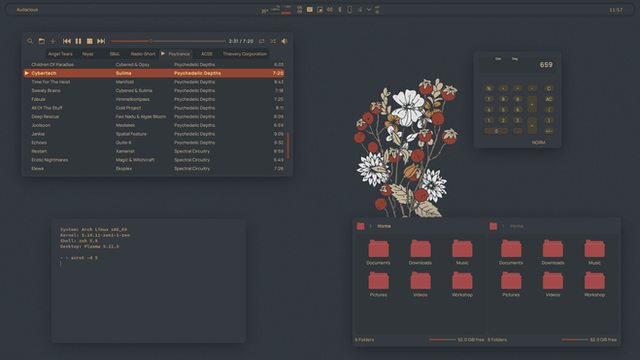640x360 pixels.
Task: Click the NORM mode label on calculator
Action: point(538,142)
